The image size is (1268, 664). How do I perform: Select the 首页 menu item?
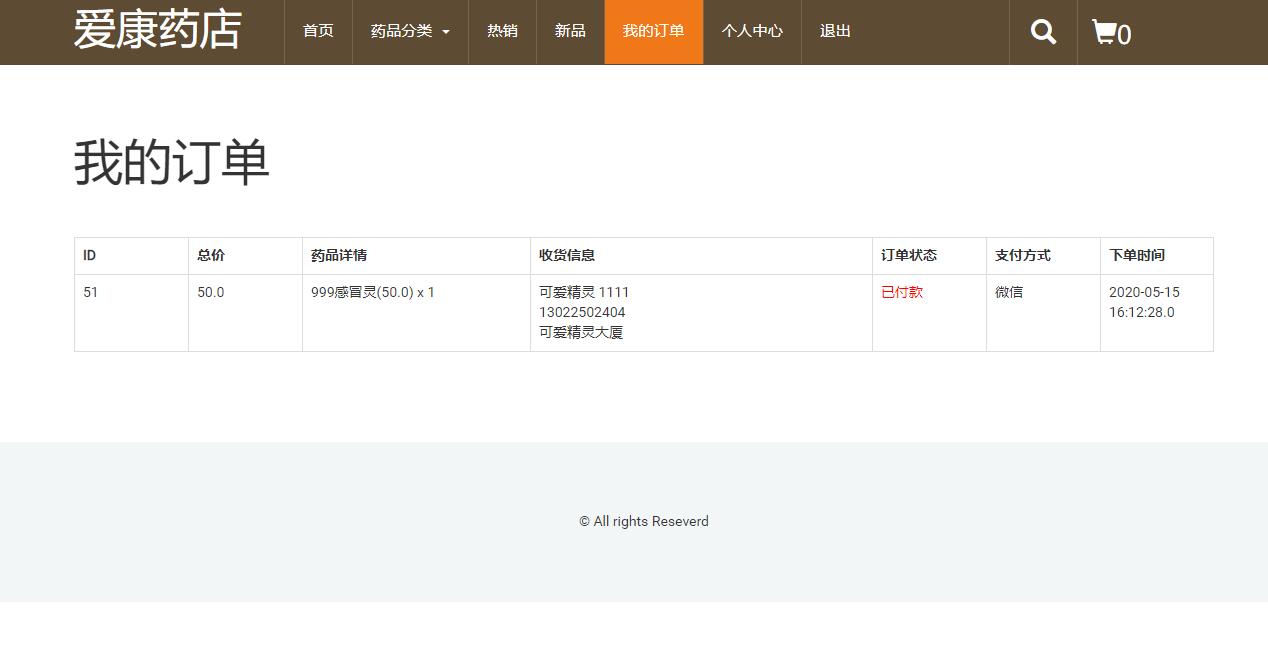click(318, 31)
